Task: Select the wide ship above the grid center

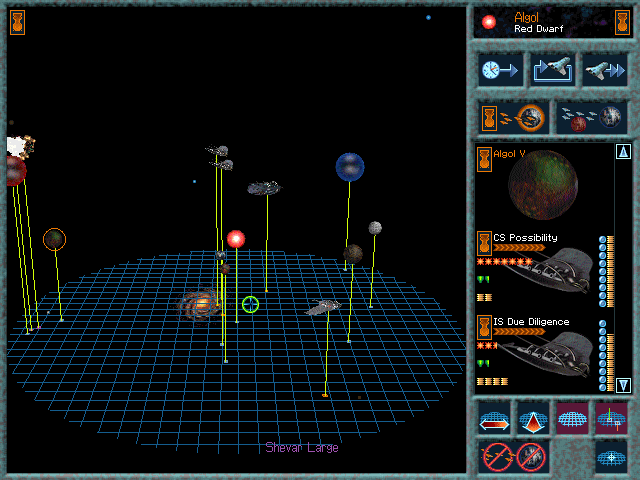Action: (264, 188)
